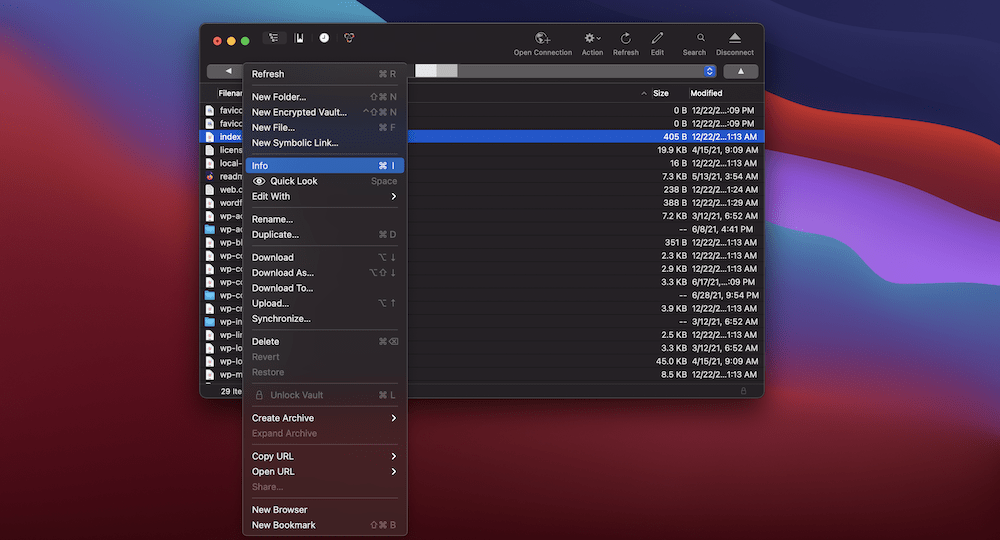Choose New Folder… in context menu
This screenshot has height=540, width=1000.
click(325, 97)
